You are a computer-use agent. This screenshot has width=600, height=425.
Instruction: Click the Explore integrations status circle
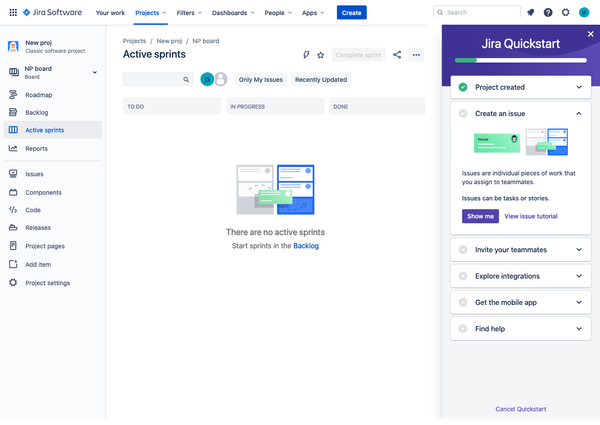coord(463,276)
